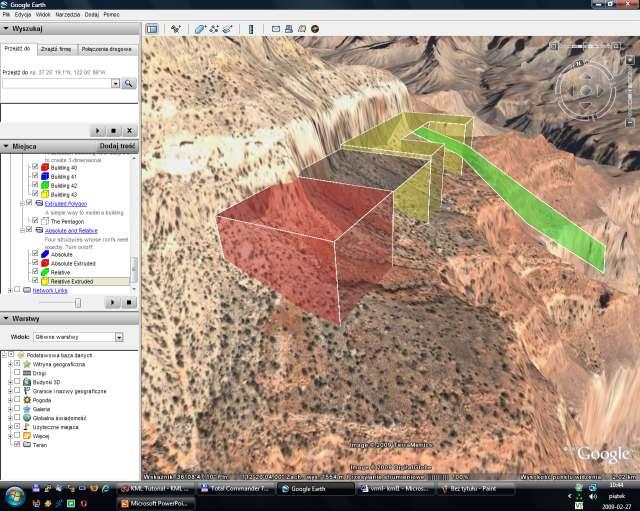
Task: Click the green Relative polygon icon
Action: pyautogui.click(x=45, y=272)
